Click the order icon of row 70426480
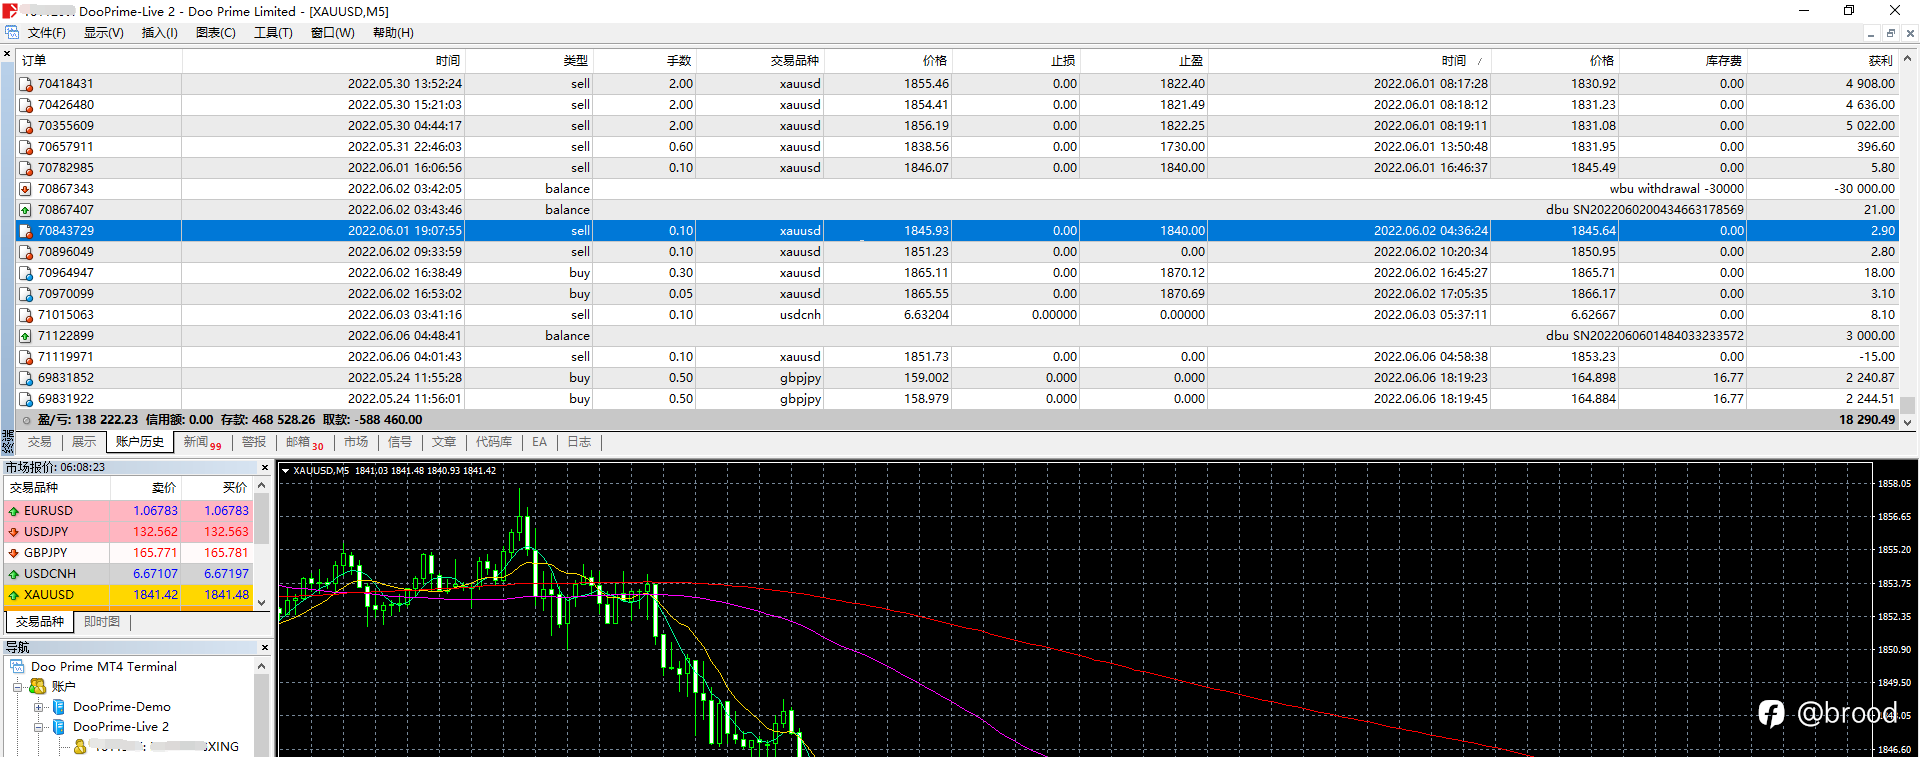This screenshot has width=1920, height=757. pyautogui.click(x=26, y=105)
